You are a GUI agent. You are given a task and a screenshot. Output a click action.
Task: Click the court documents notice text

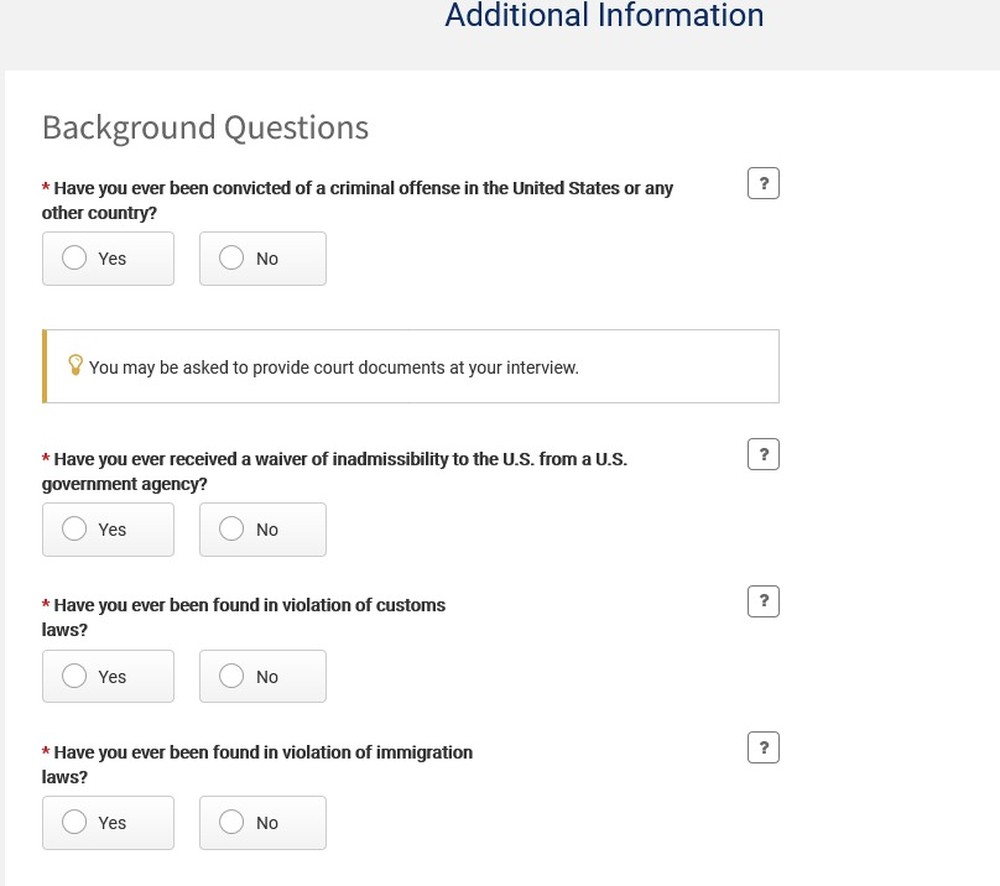334,368
